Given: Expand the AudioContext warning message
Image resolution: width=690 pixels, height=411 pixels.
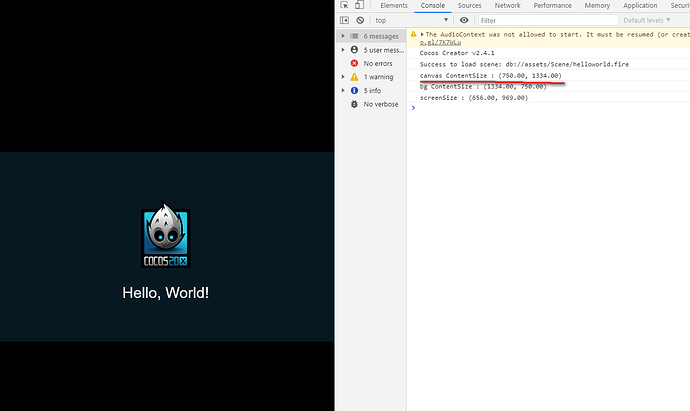Looking at the screenshot, I should (x=422, y=34).
